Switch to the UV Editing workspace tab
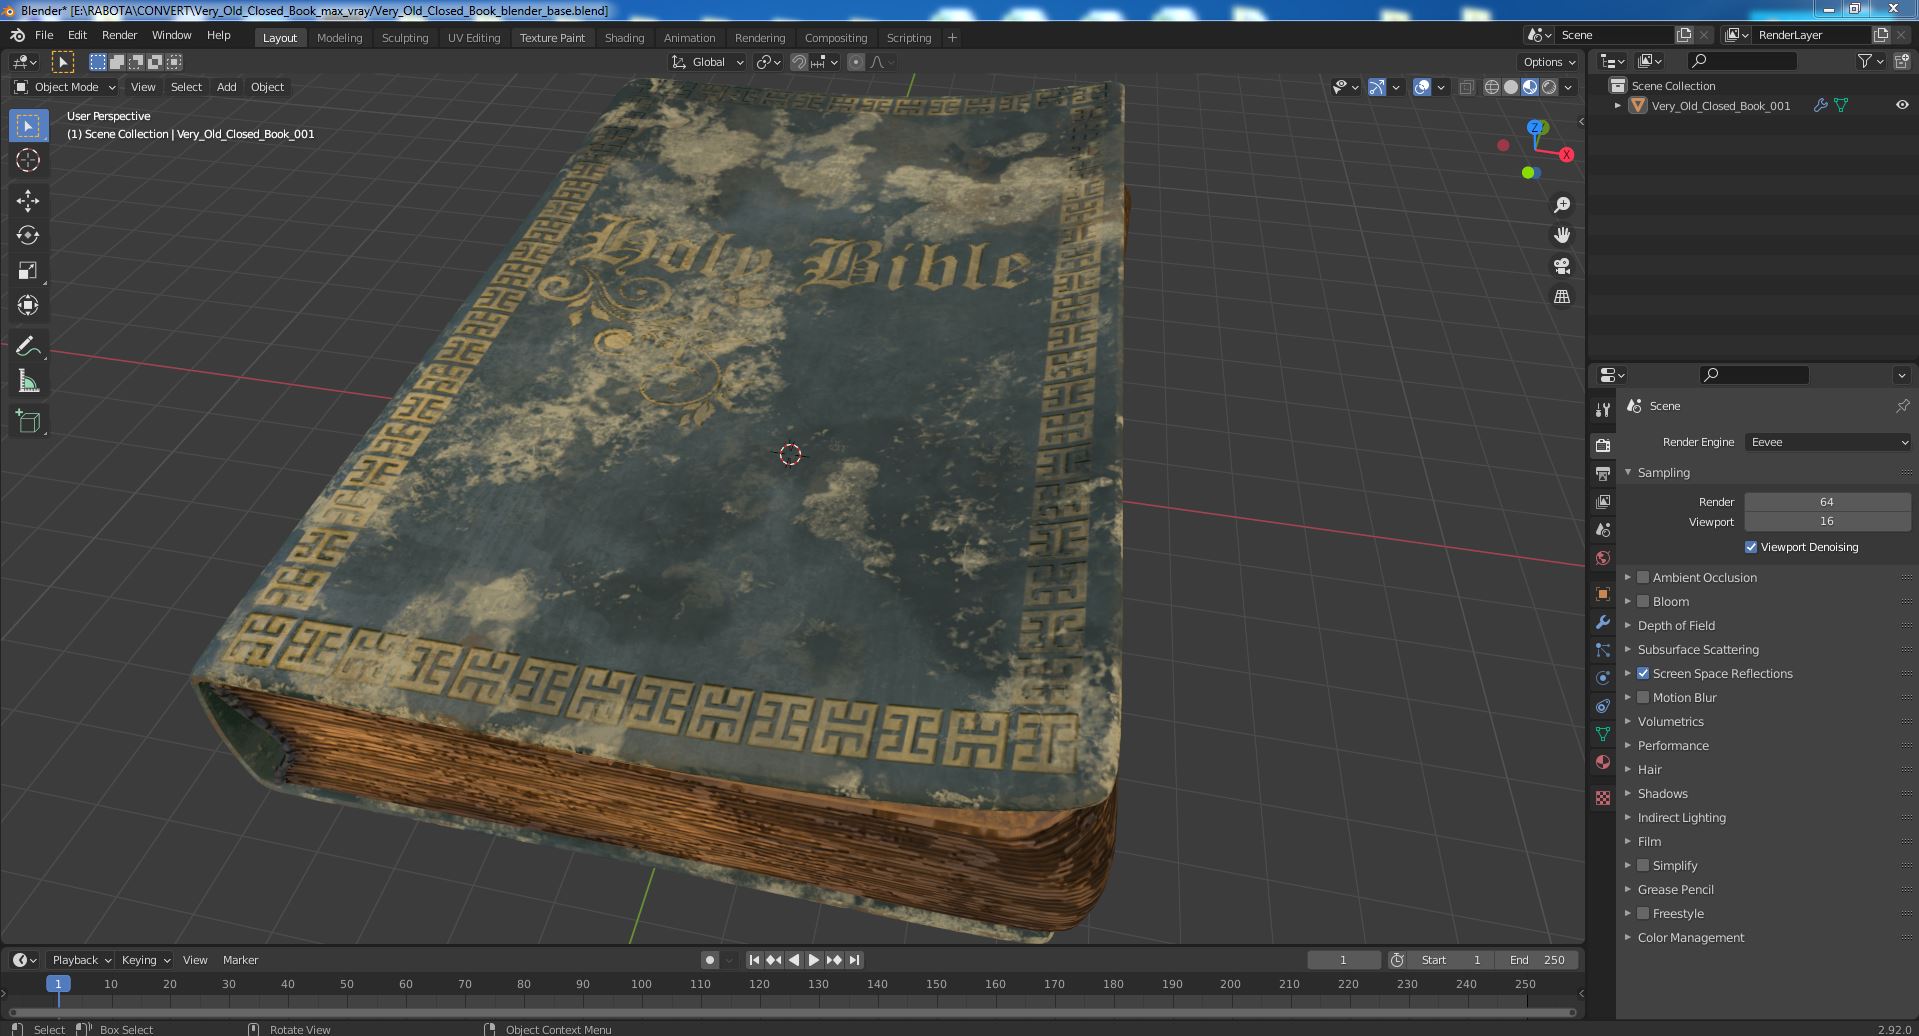The height and width of the screenshot is (1036, 1919). click(474, 38)
